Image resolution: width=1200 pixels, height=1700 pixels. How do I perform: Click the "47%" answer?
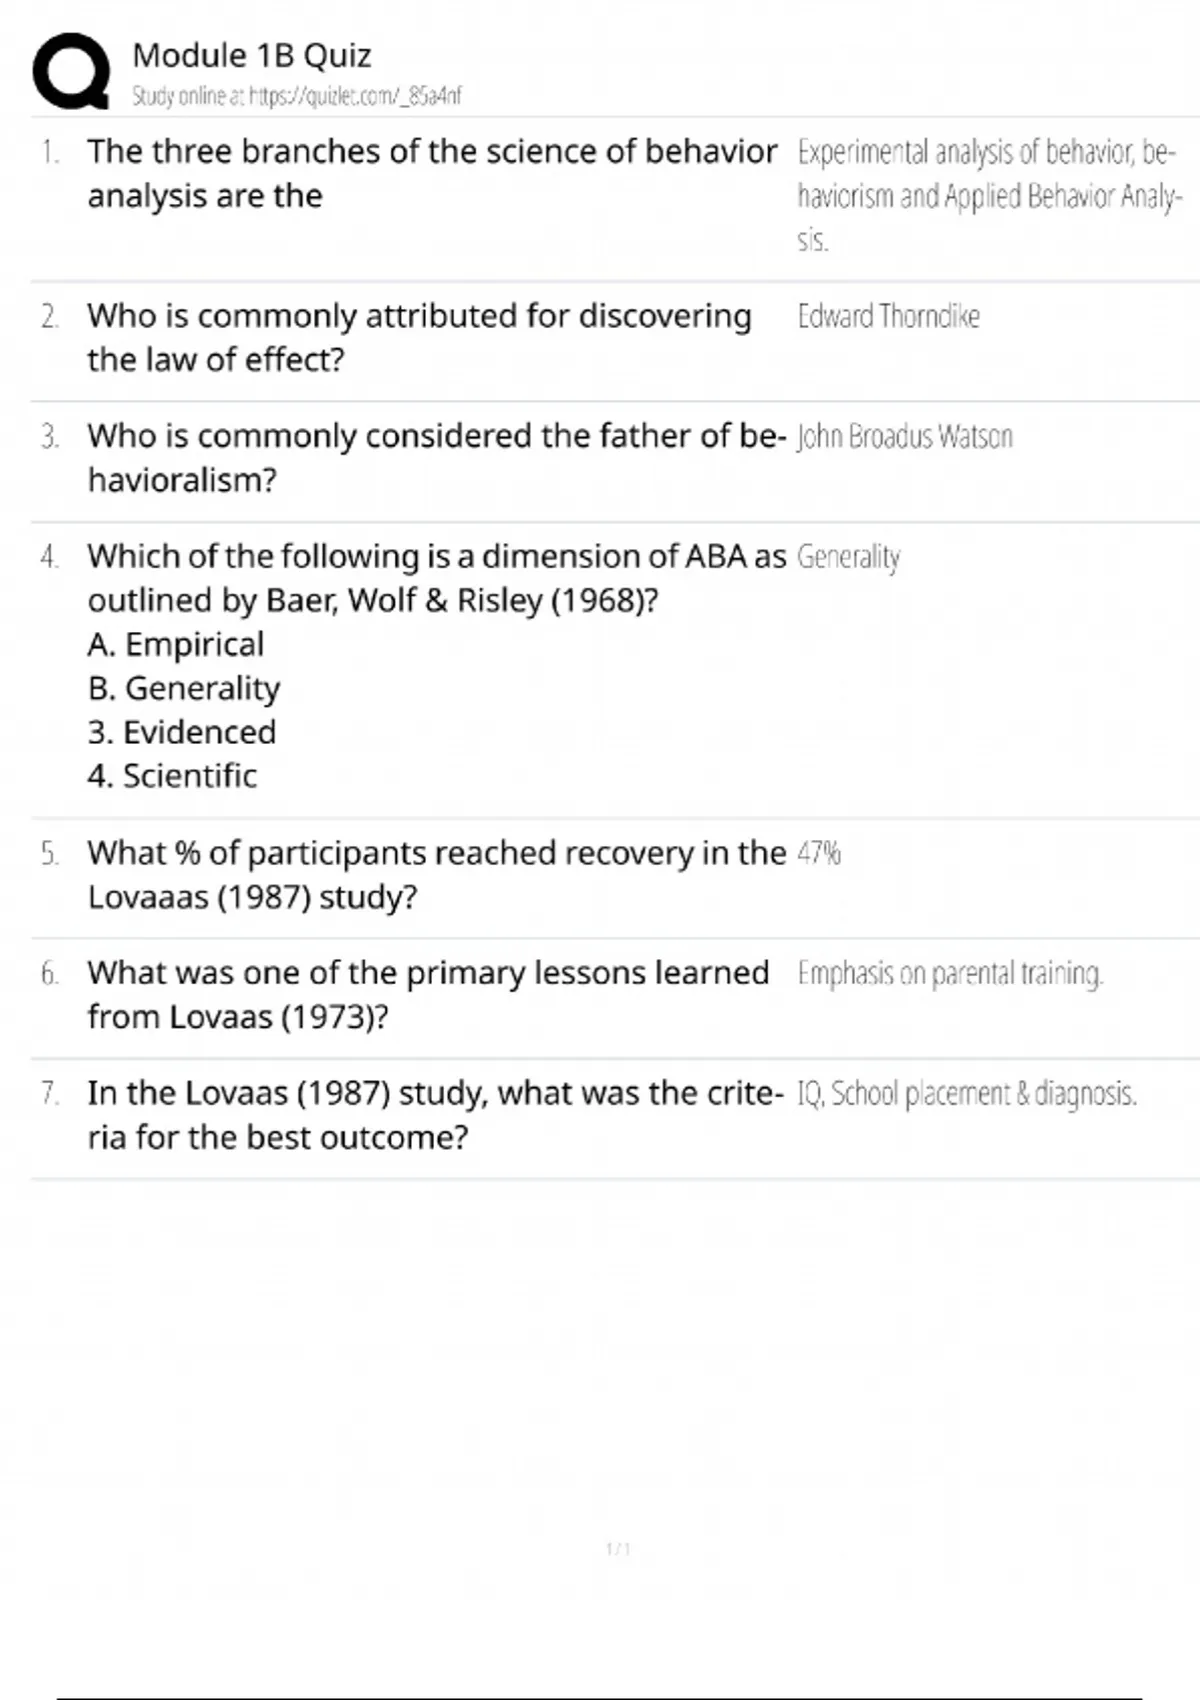coord(819,853)
